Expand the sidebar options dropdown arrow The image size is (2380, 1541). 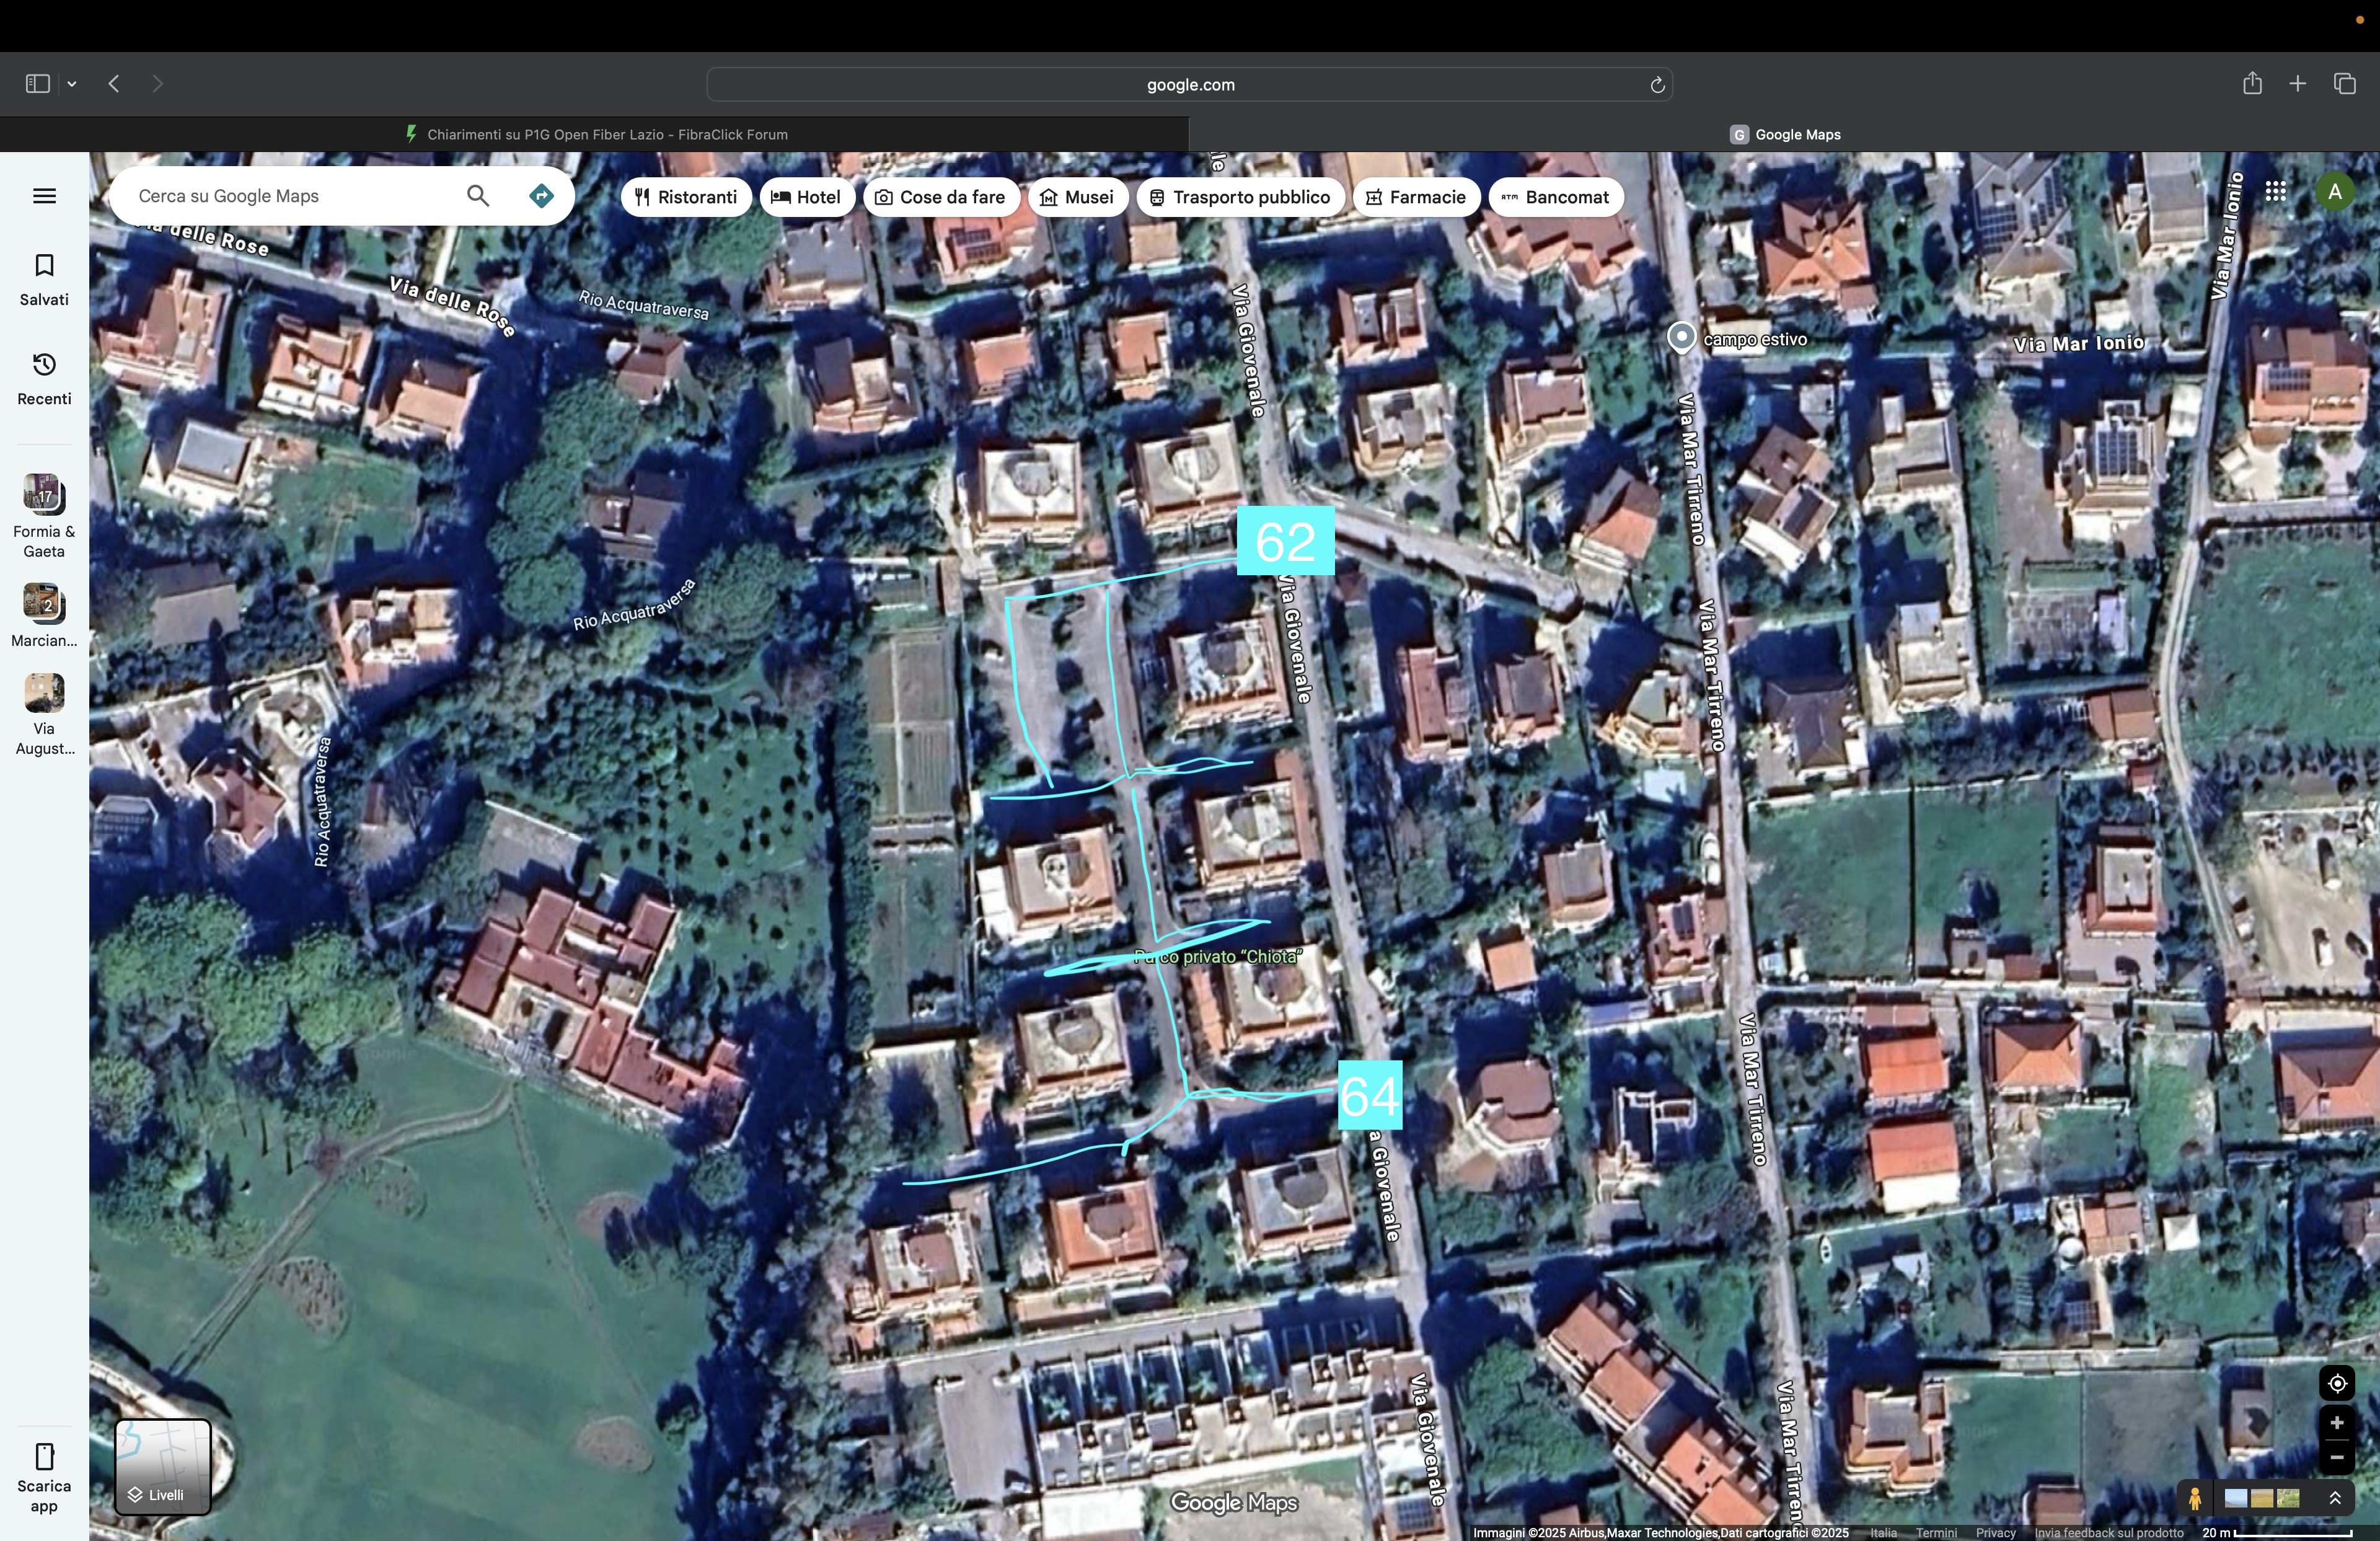point(72,84)
